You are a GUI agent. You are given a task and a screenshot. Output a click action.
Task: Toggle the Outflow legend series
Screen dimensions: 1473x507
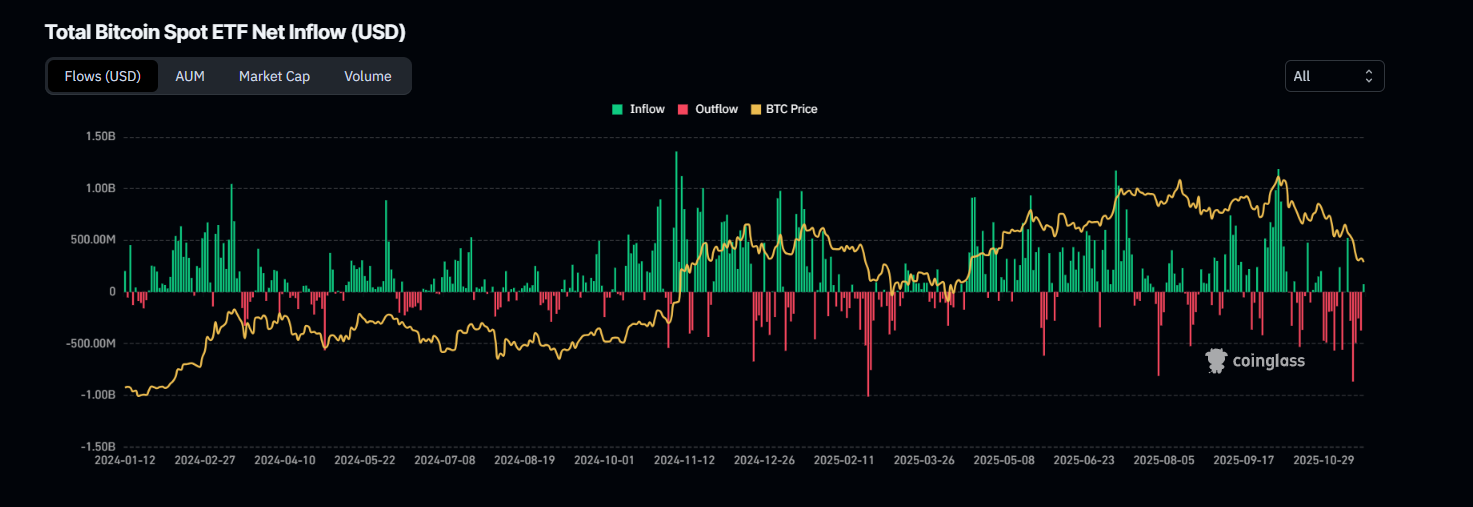coord(716,109)
